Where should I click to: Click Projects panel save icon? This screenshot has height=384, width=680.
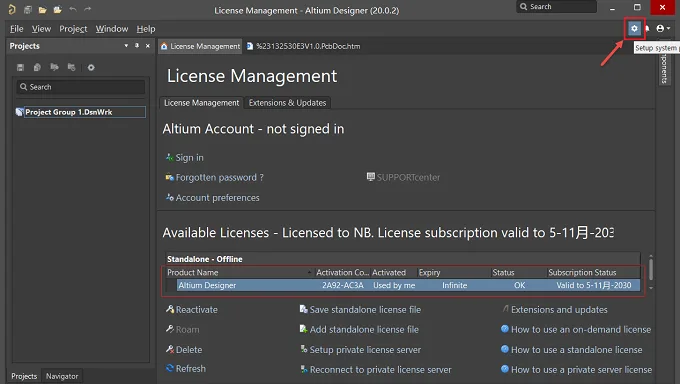20,67
